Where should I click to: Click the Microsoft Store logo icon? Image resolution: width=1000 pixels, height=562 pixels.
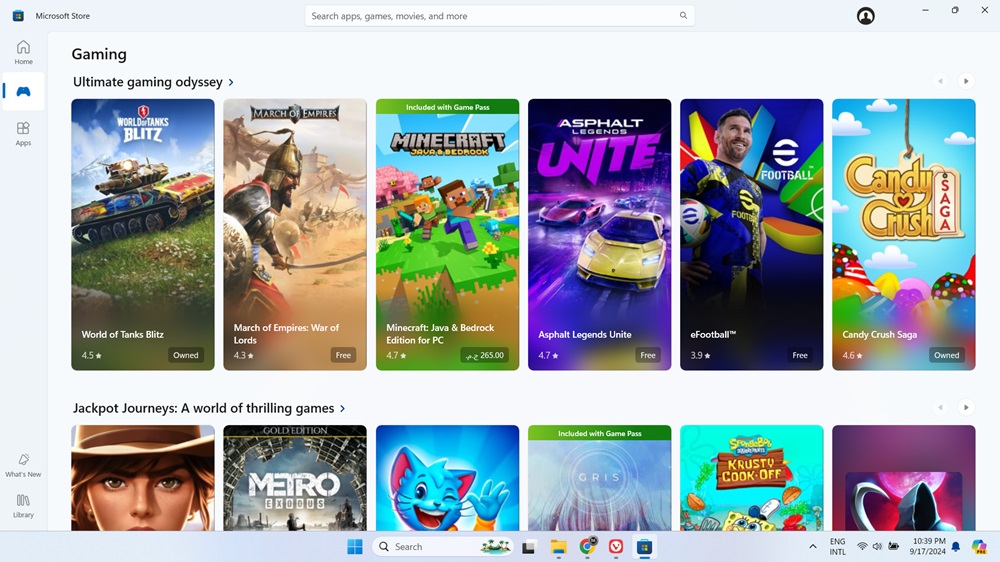[x=18, y=16]
